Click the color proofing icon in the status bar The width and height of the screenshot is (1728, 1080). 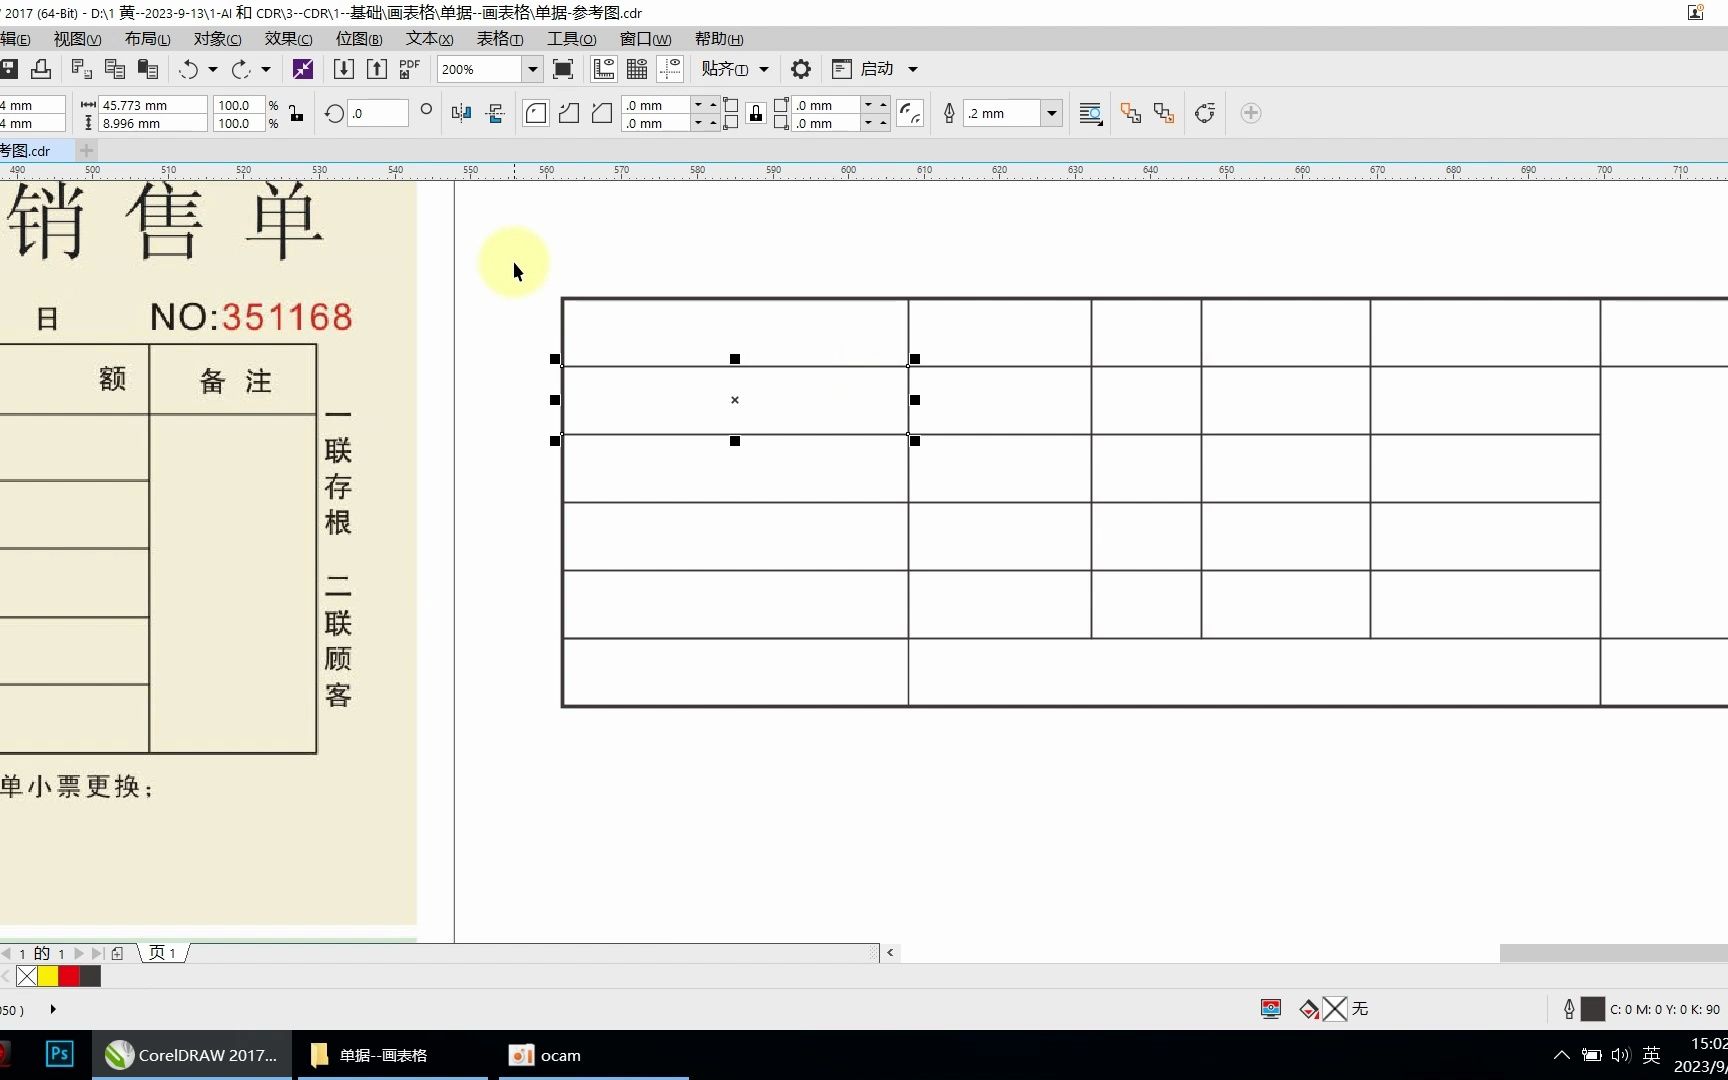click(1271, 1009)
